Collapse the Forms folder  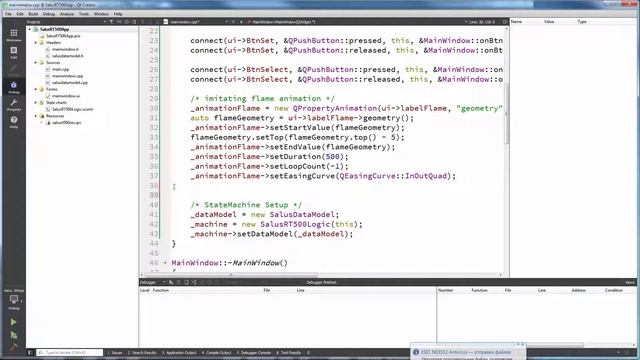tap(36, 89)
